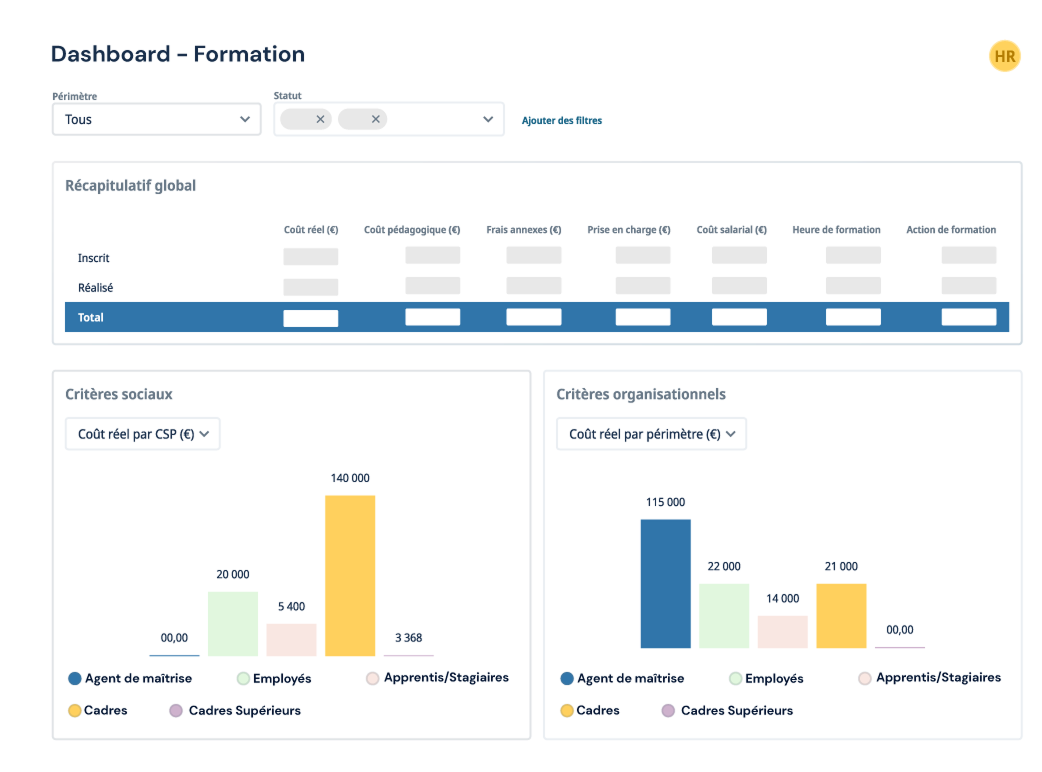Screen dimensions: 1042x772
Task: Expand the Statut dropdown arrow
Action: (488, 119)
